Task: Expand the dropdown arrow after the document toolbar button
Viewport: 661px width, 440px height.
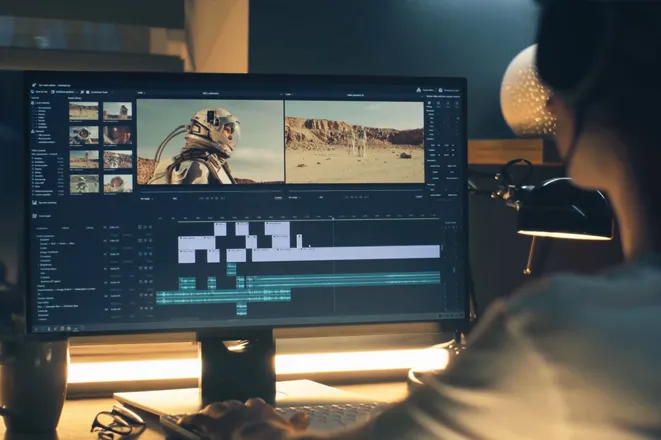Action: 77,92
